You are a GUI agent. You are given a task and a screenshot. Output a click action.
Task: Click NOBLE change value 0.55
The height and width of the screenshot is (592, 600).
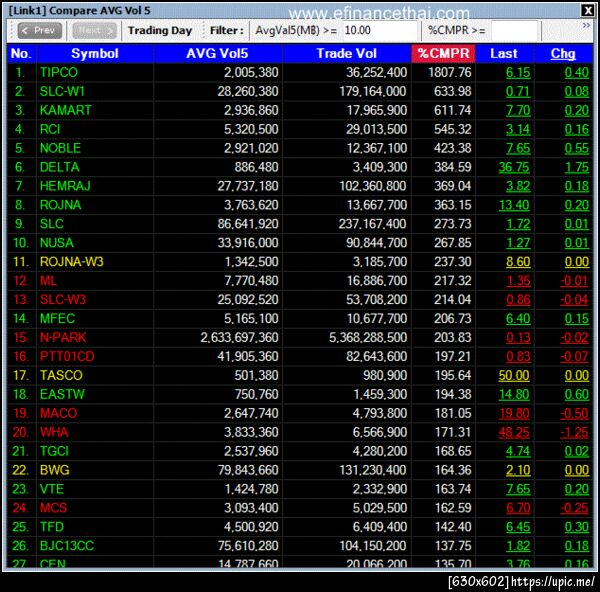(577, 148)
